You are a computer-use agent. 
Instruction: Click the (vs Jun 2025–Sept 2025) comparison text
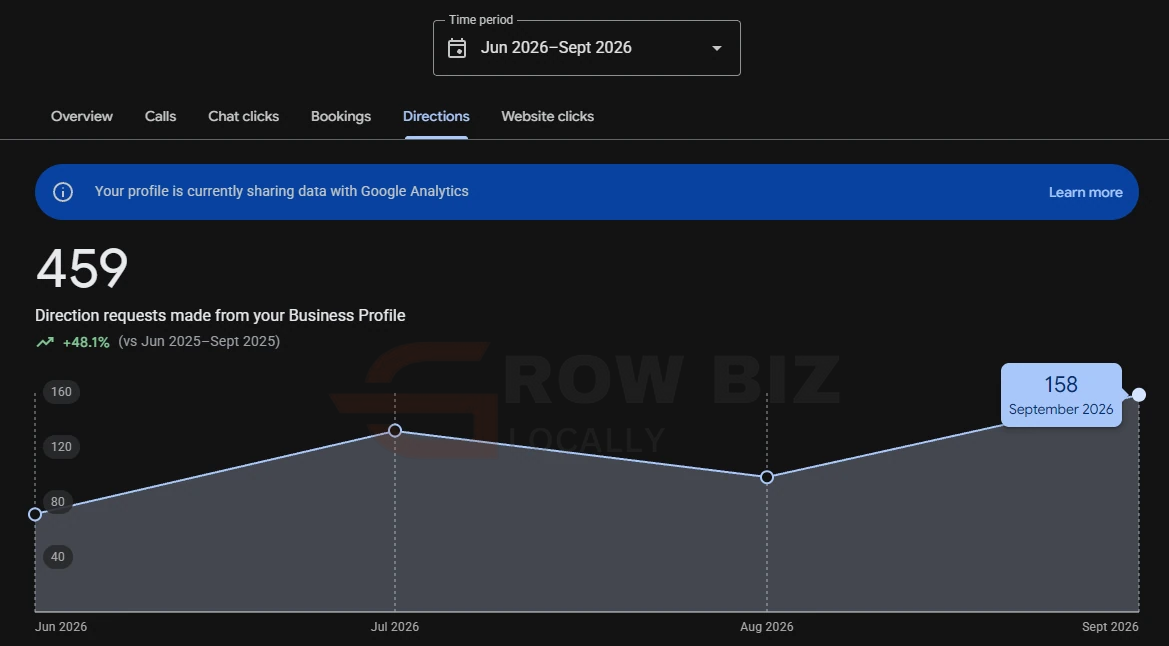pyautogui.click(x=199, y=341)
